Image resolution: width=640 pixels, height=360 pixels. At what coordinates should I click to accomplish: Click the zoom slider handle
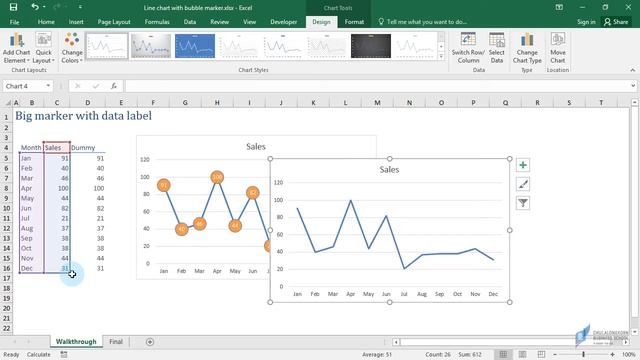[584, 355]
